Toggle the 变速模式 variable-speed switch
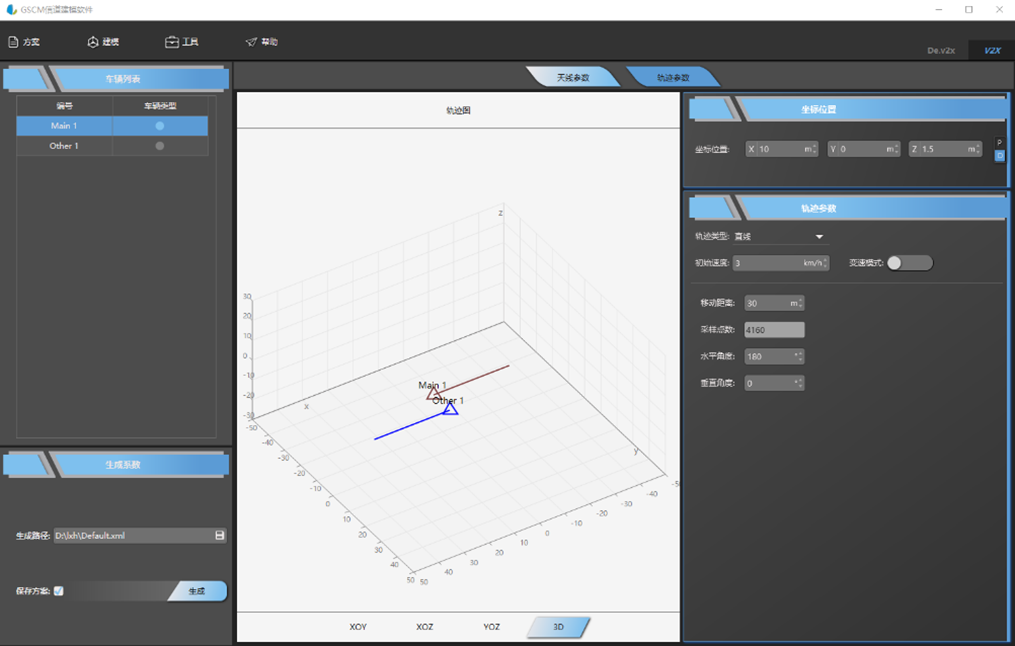 tap(909, 263)
